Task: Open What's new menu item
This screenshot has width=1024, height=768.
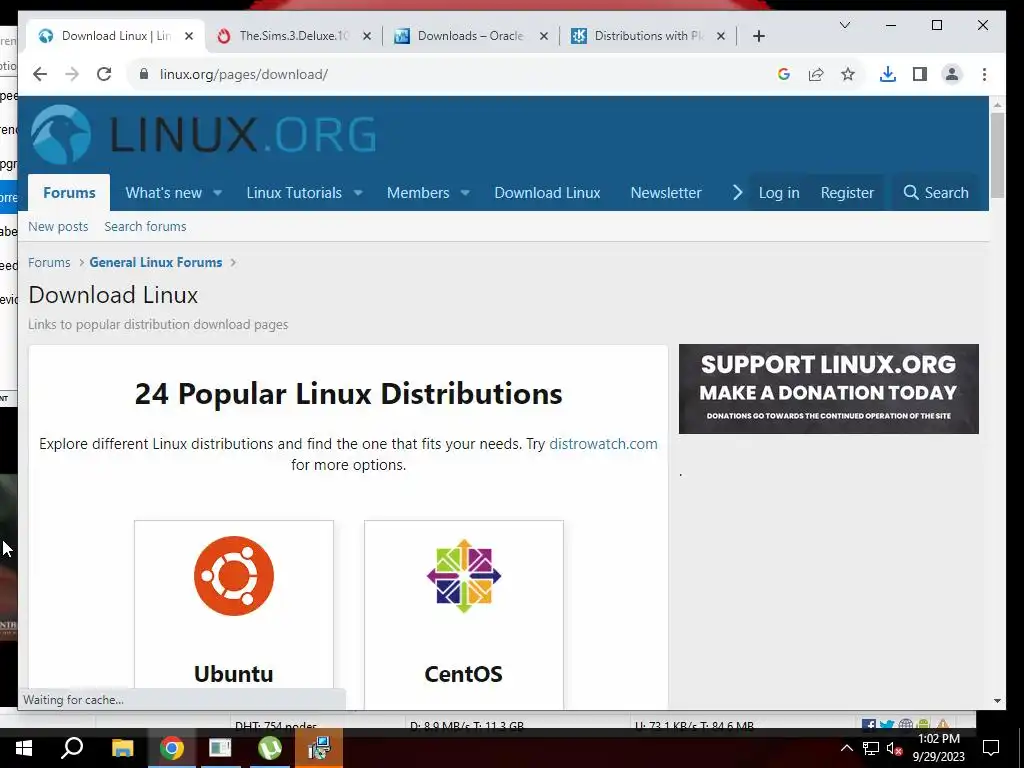Action: tap(163, 193)
